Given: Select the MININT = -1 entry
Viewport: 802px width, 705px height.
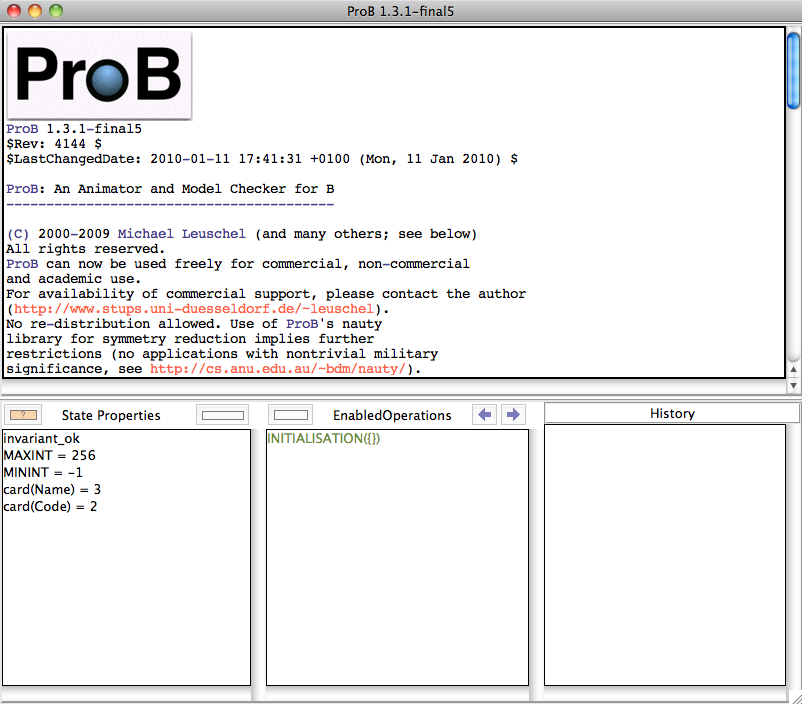Looking at the screenshot, I should click(x=43, y=473).
